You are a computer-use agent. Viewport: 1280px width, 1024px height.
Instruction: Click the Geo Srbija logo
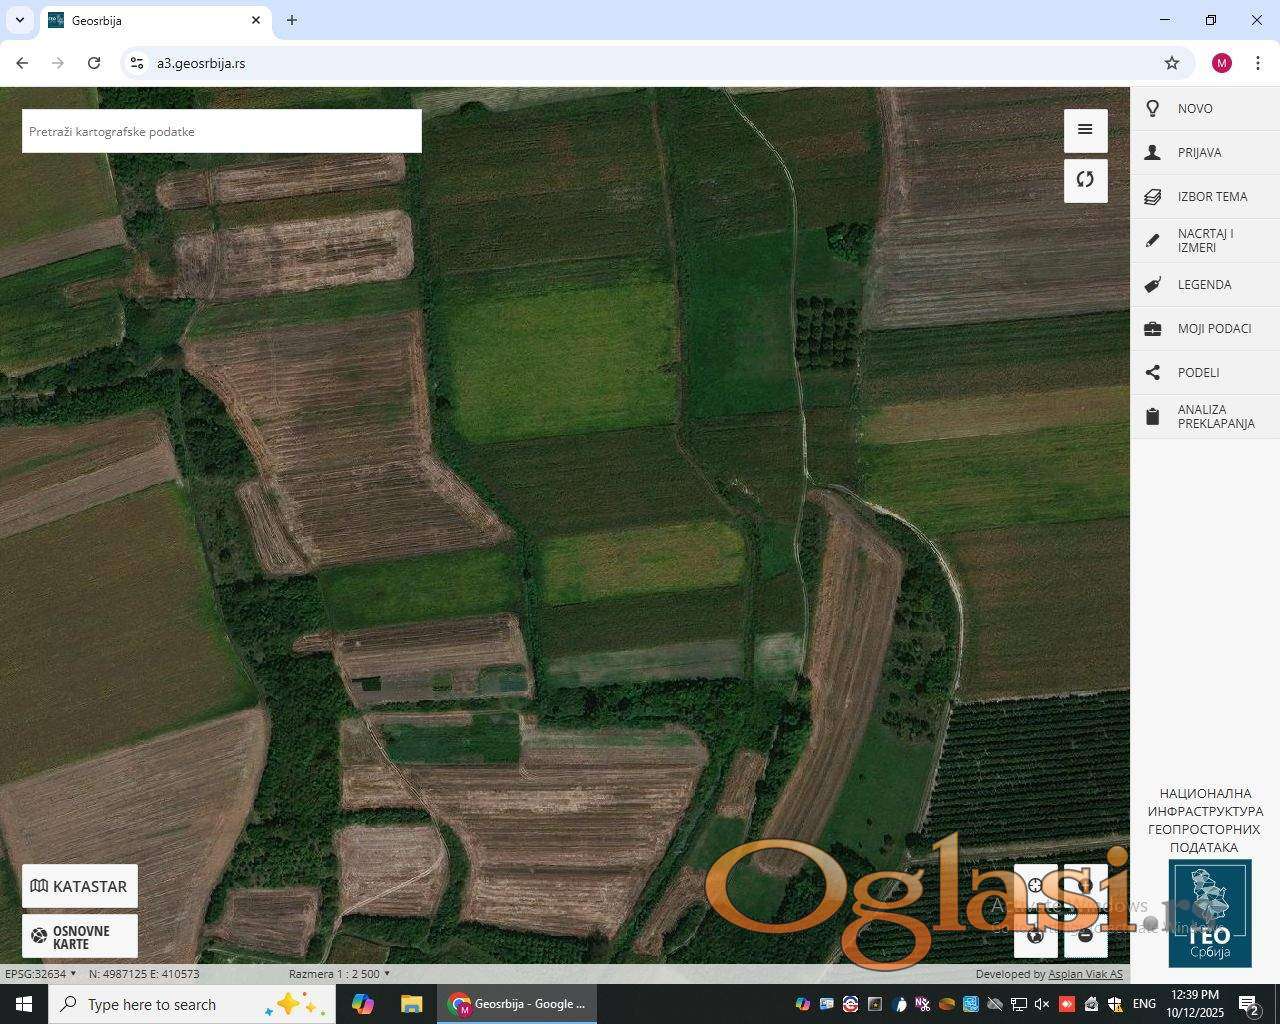coord(1210,913)
